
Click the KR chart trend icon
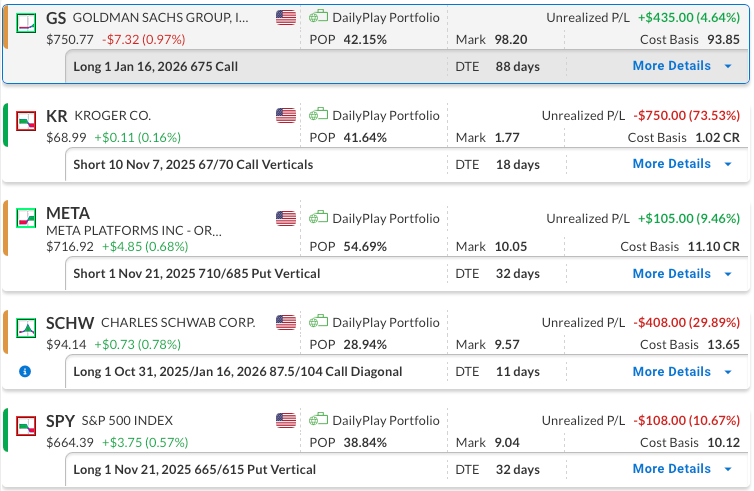click(28, 118)
